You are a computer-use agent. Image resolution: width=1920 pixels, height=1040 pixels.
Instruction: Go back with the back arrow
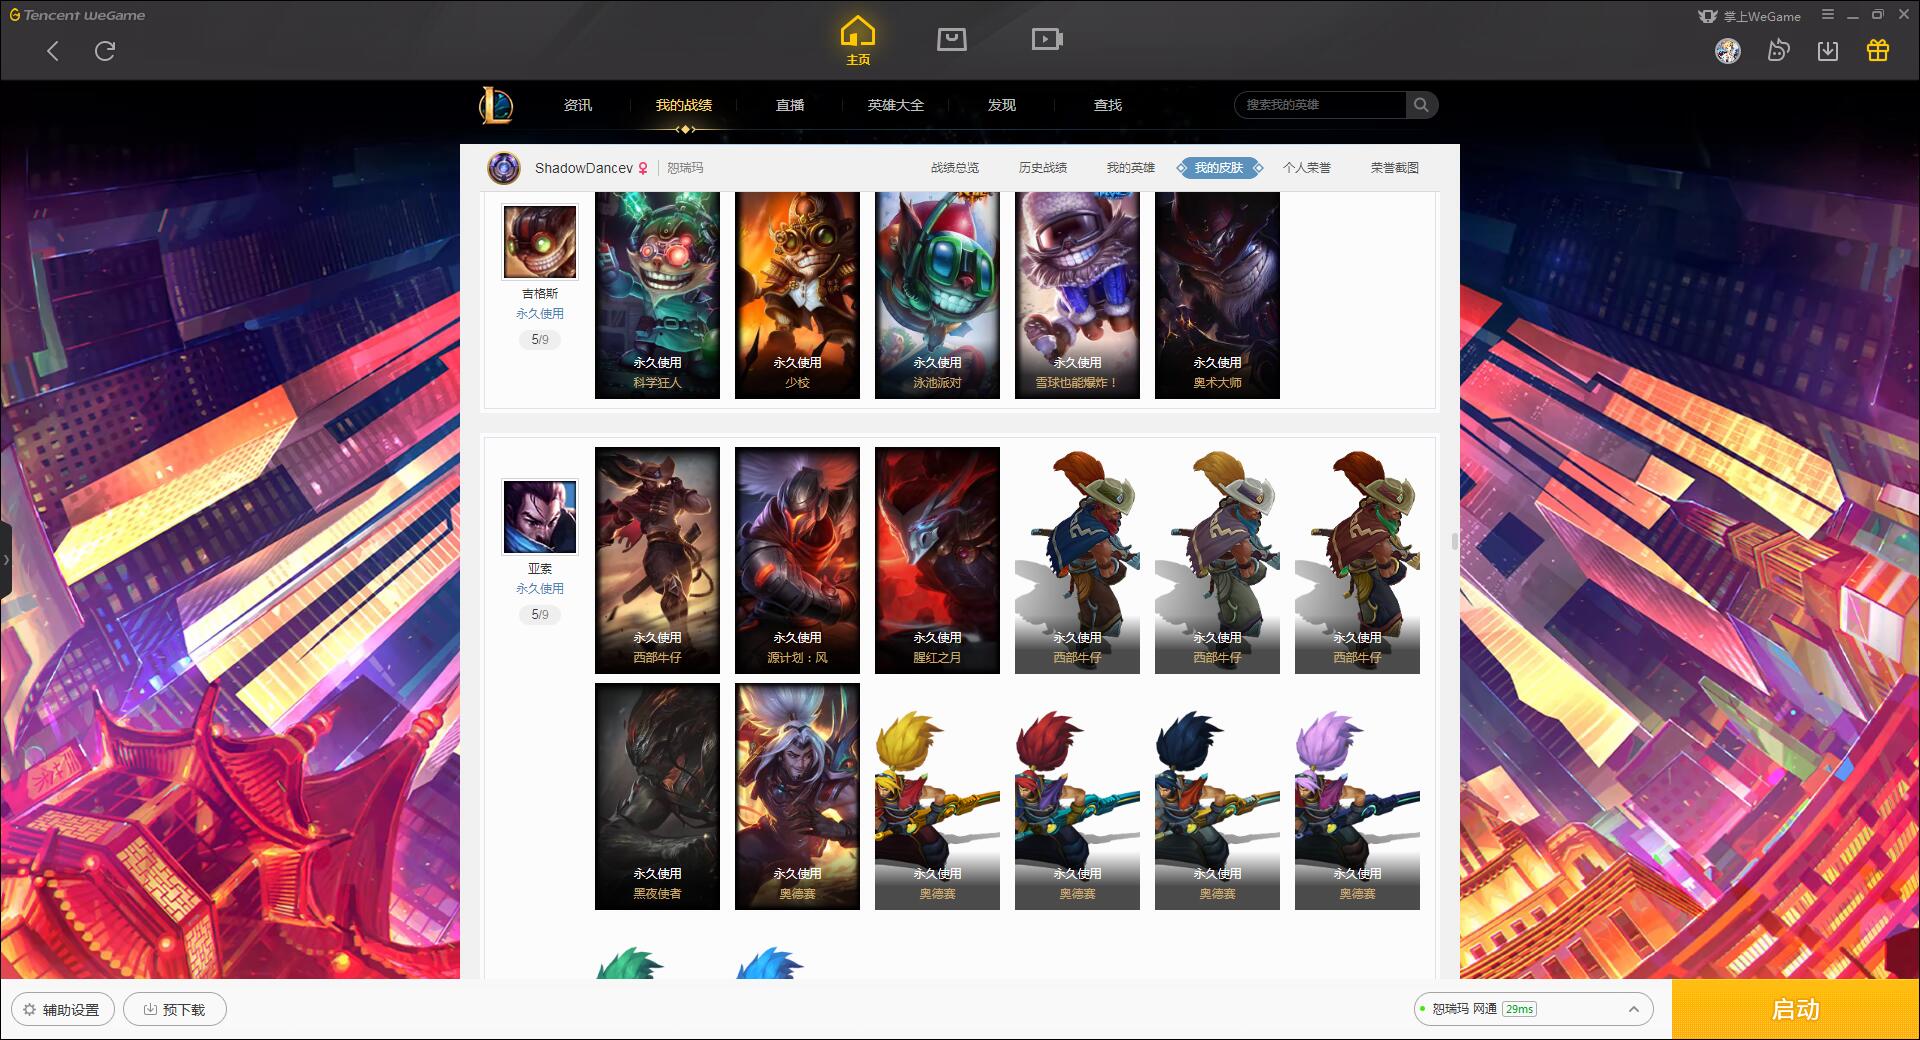point(53,51)
